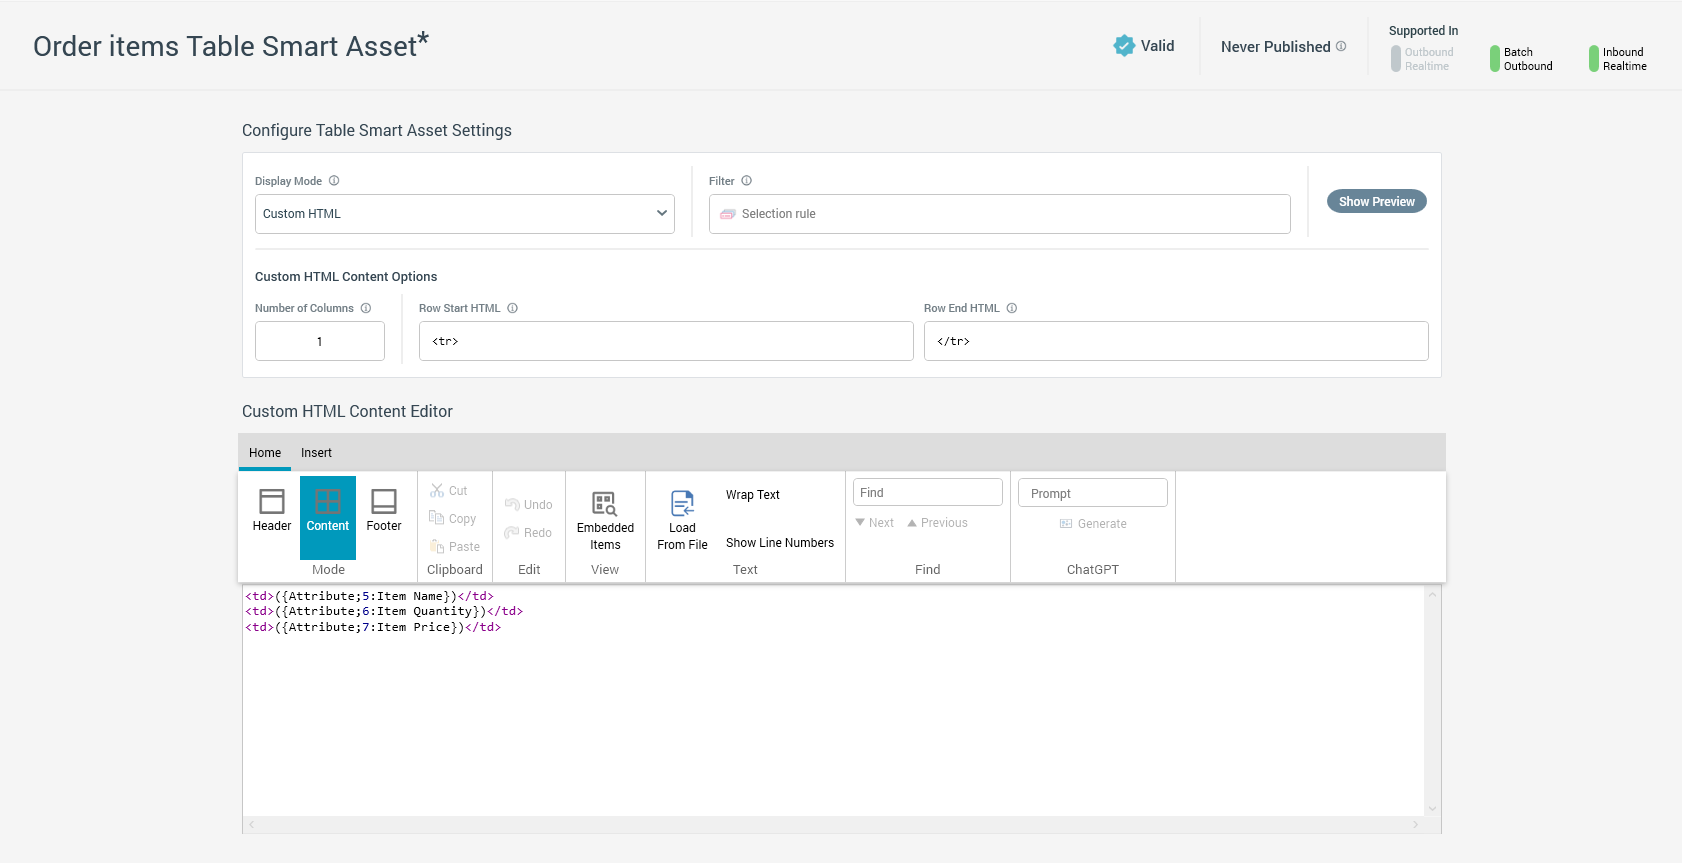Image resolution: width=1682 pixels, height=863 pixels.
Task: Click the Cut scissors icon
Action: point(437,491)
